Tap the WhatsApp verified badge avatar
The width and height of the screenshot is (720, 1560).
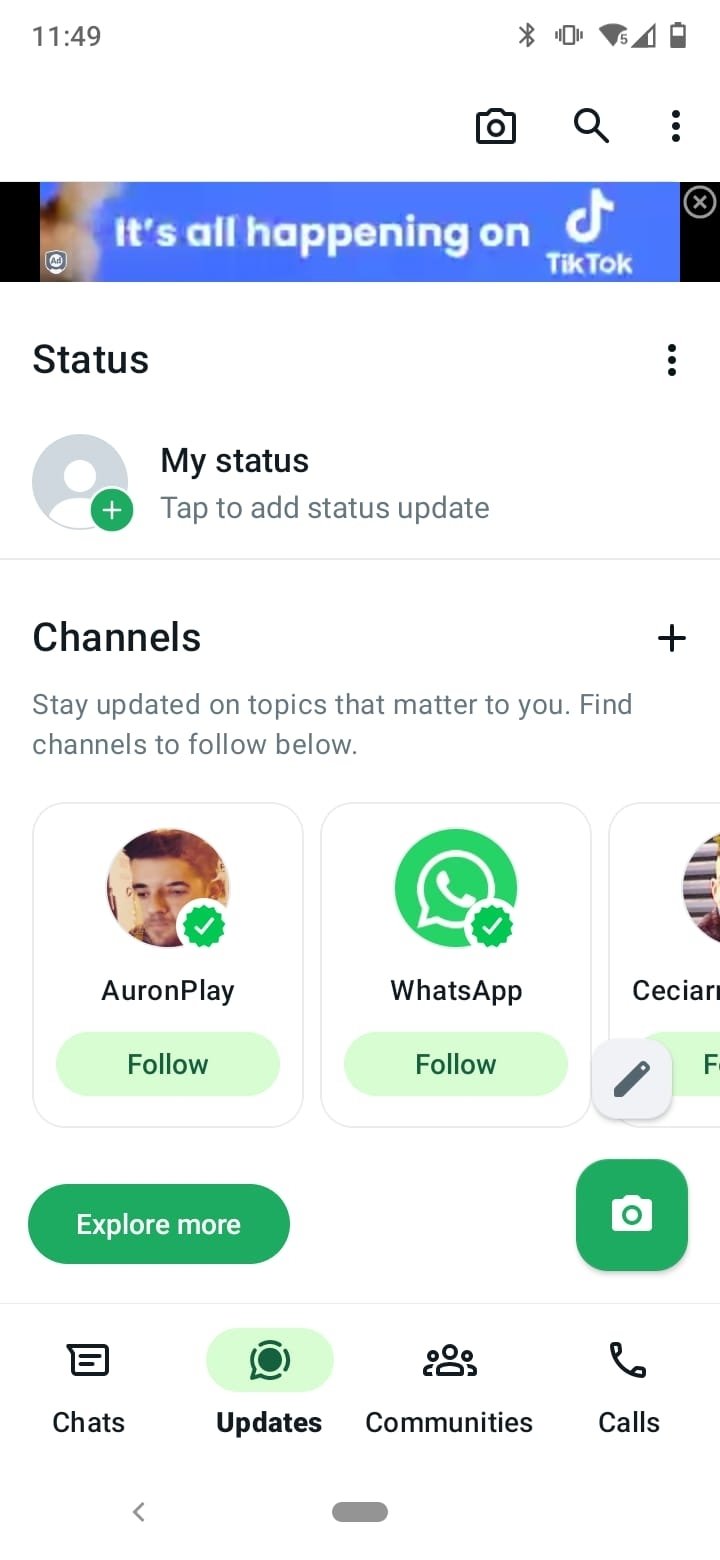click(x=456, y=888)
